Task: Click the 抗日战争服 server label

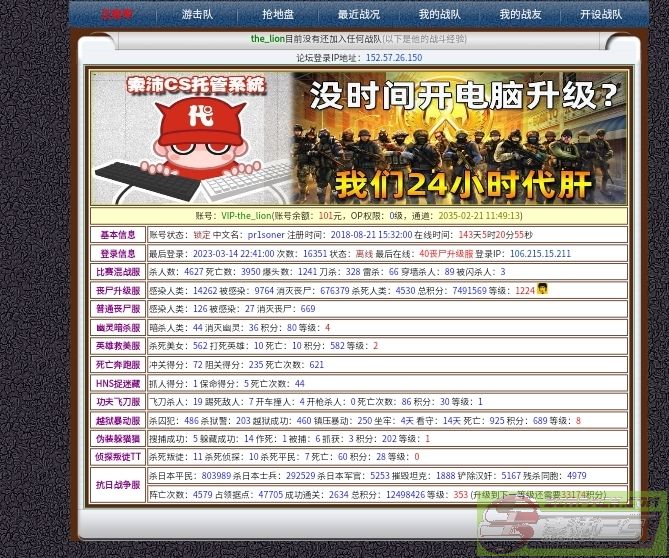Action: point(118,485)
